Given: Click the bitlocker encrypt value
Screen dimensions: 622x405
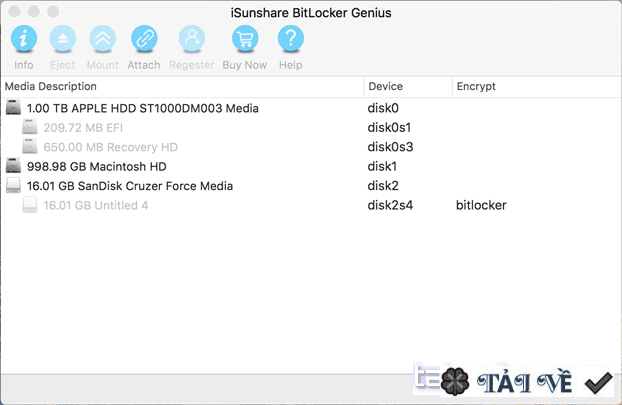Looking at the screenshot, I should 481,205.
